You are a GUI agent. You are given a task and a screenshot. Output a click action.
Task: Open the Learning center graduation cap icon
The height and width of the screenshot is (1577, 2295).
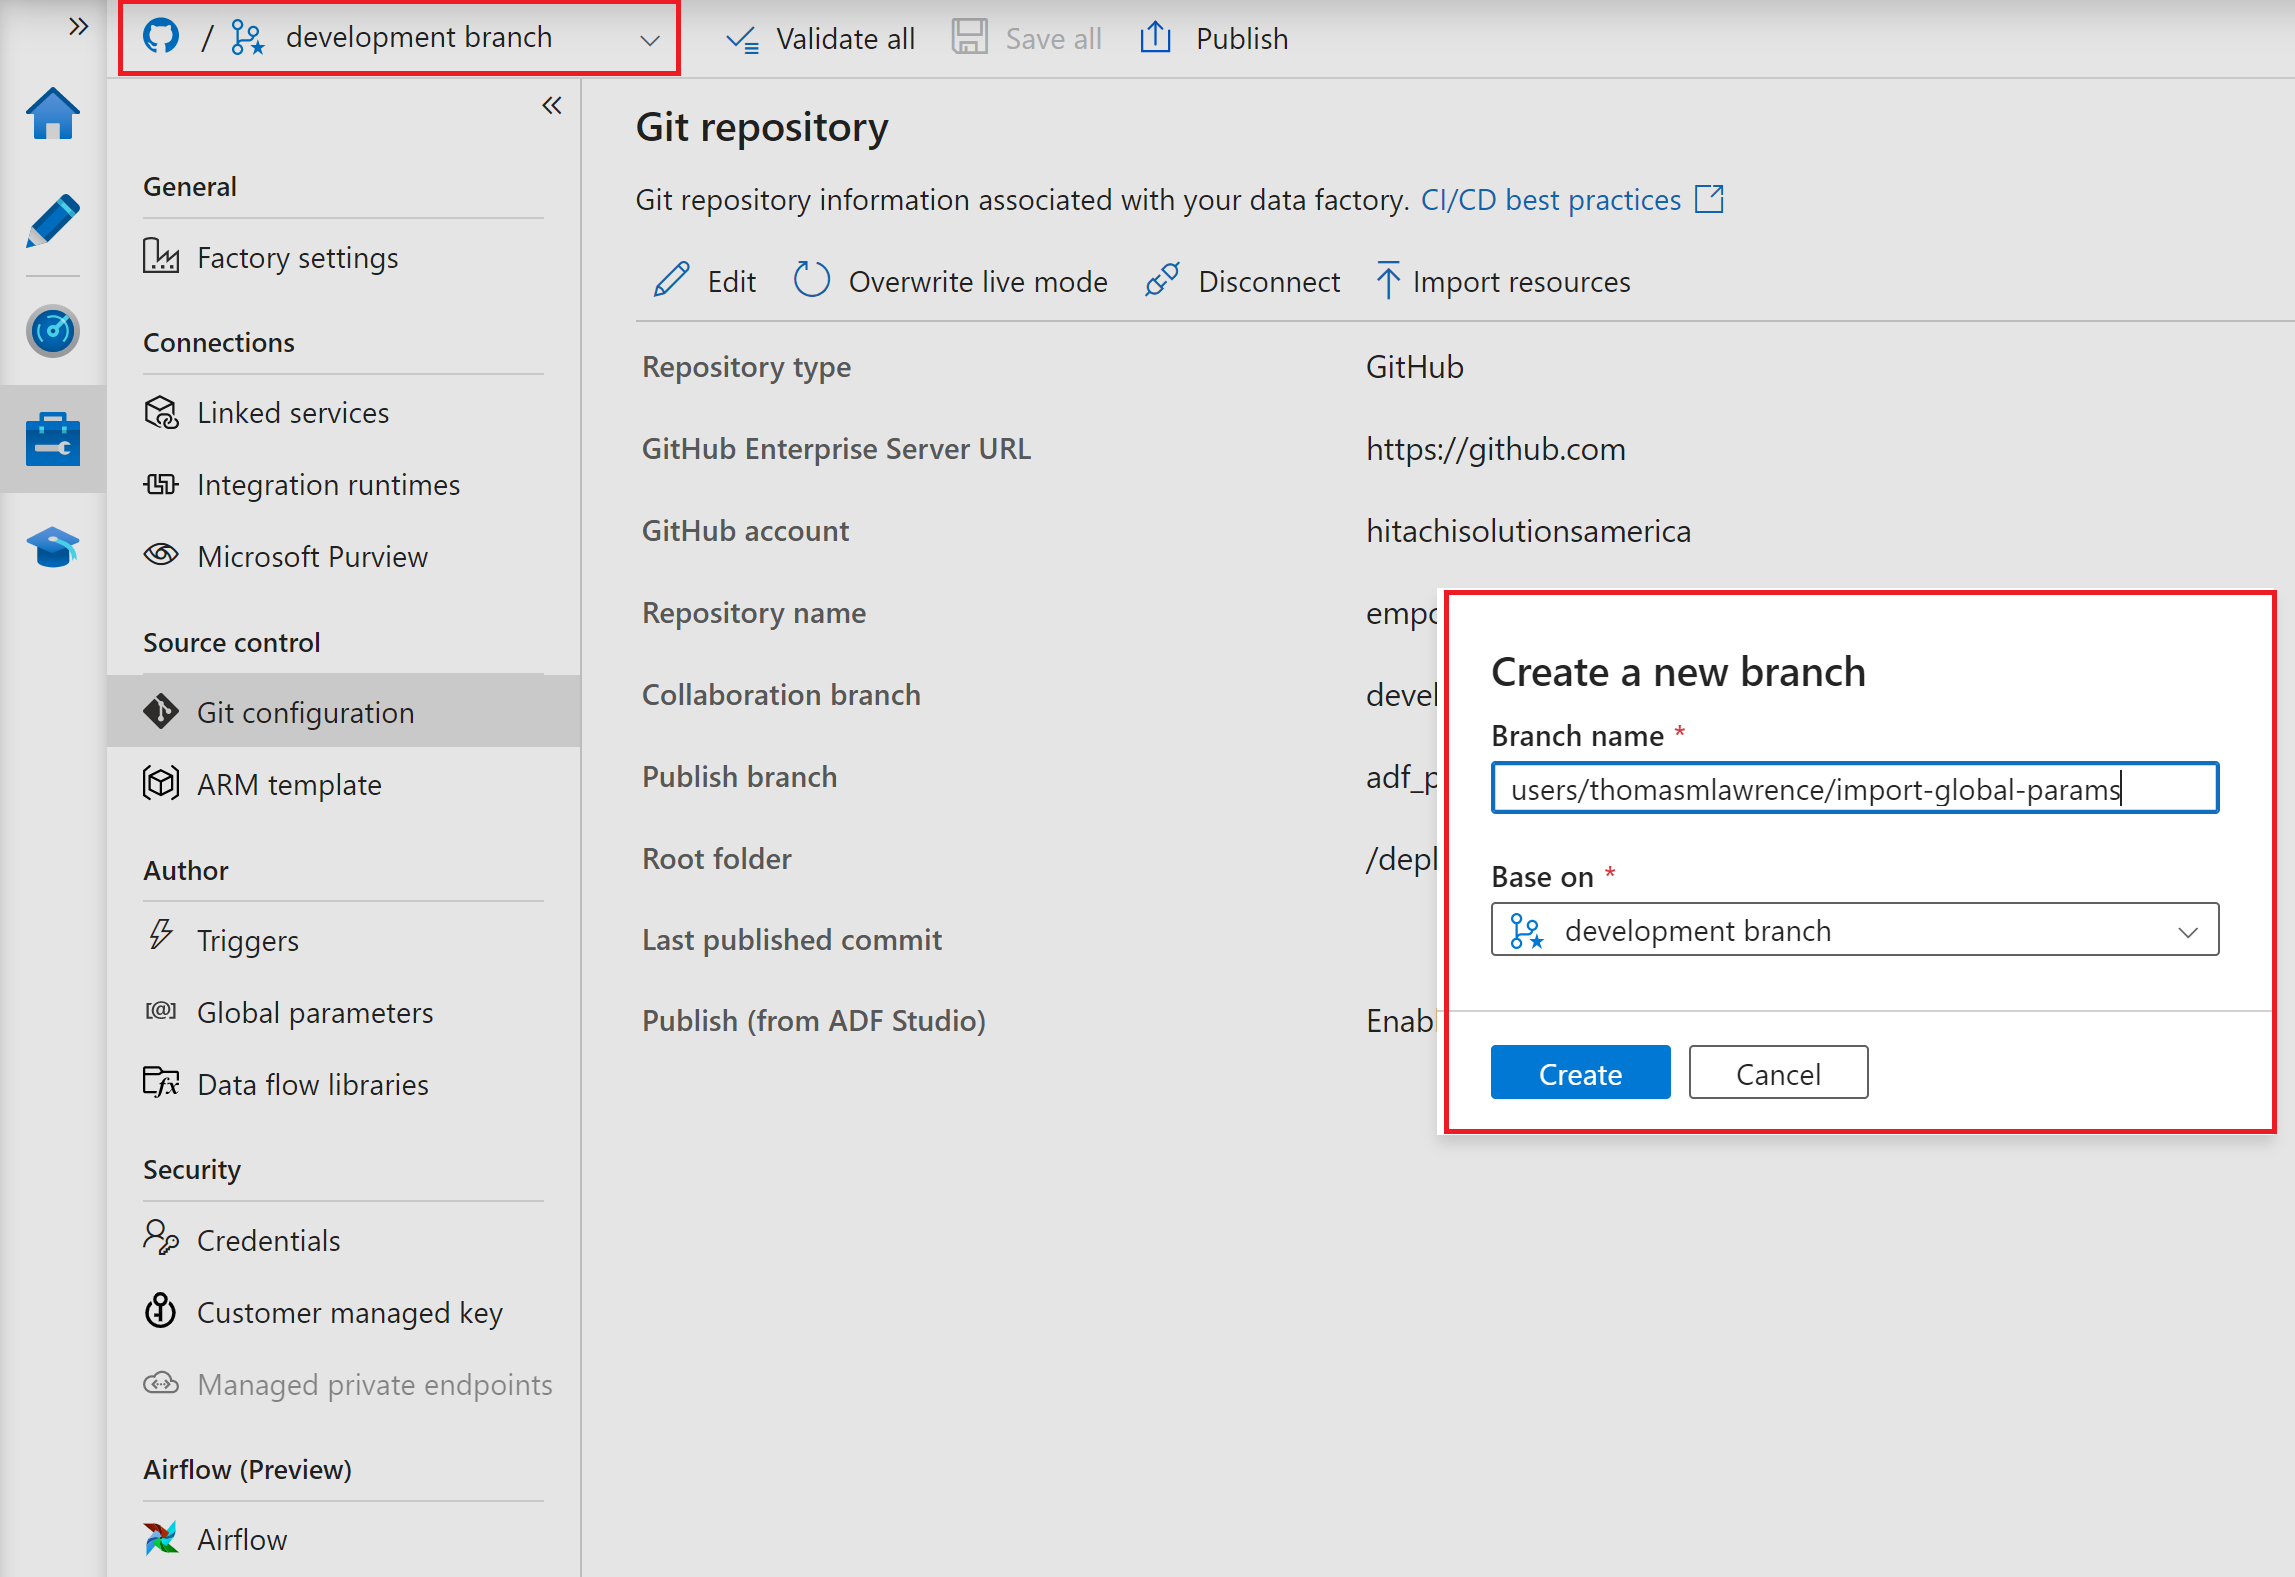click(x=52, y=547)
